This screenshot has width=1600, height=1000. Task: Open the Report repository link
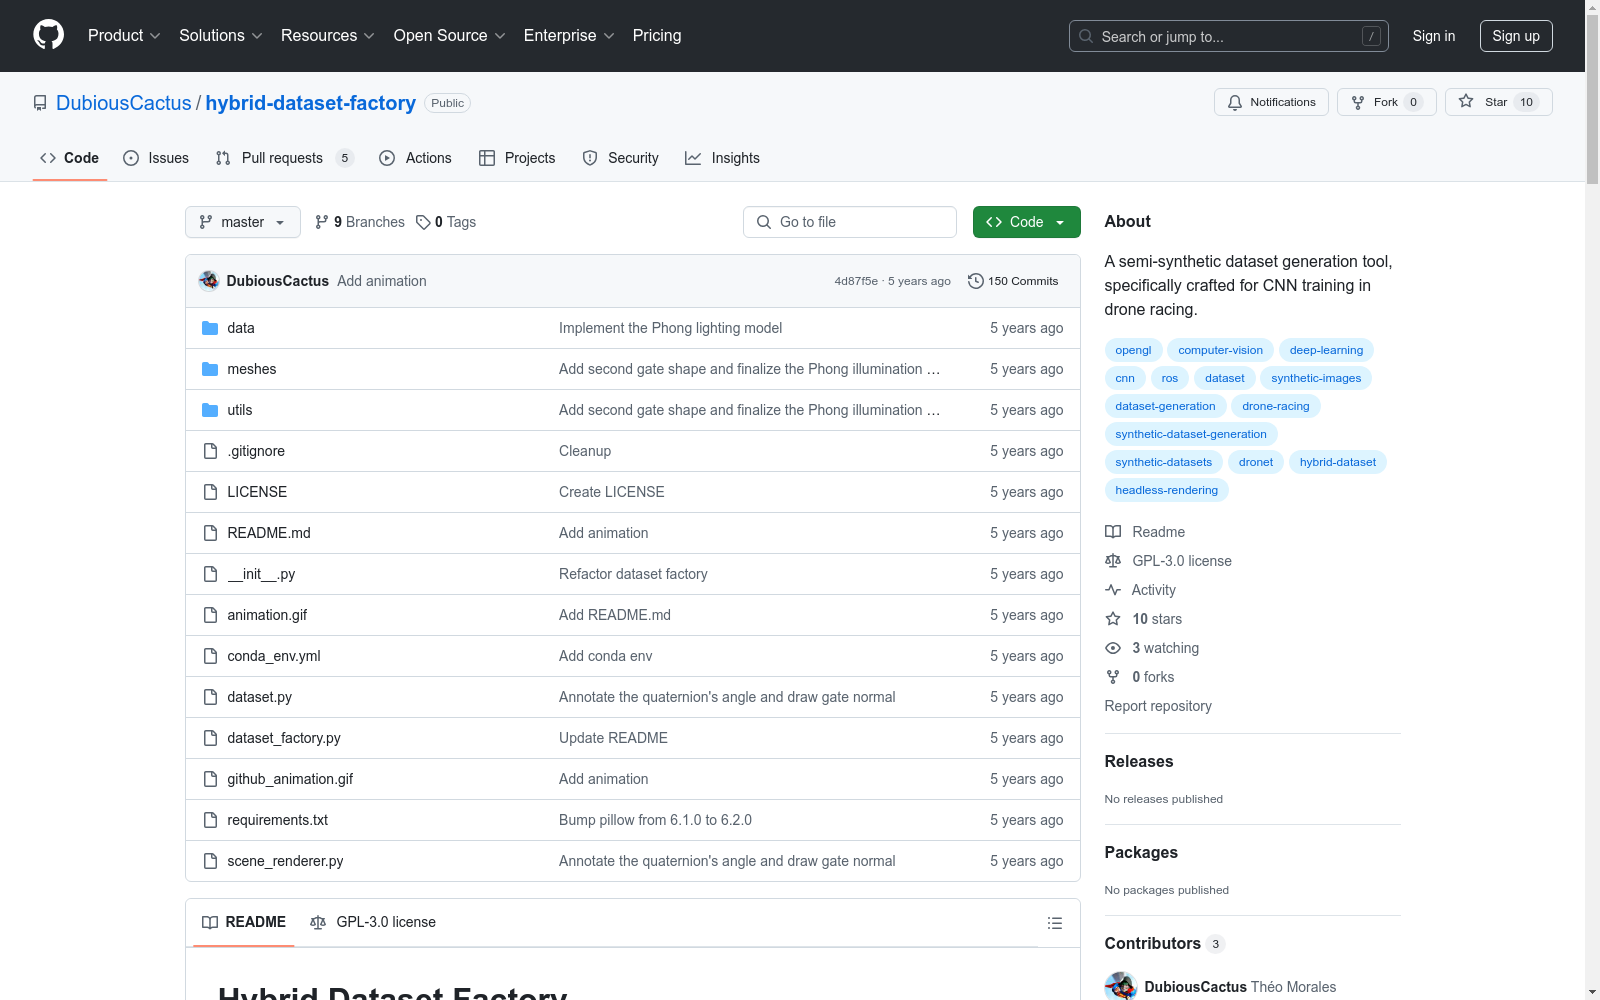click(1158, 706)
